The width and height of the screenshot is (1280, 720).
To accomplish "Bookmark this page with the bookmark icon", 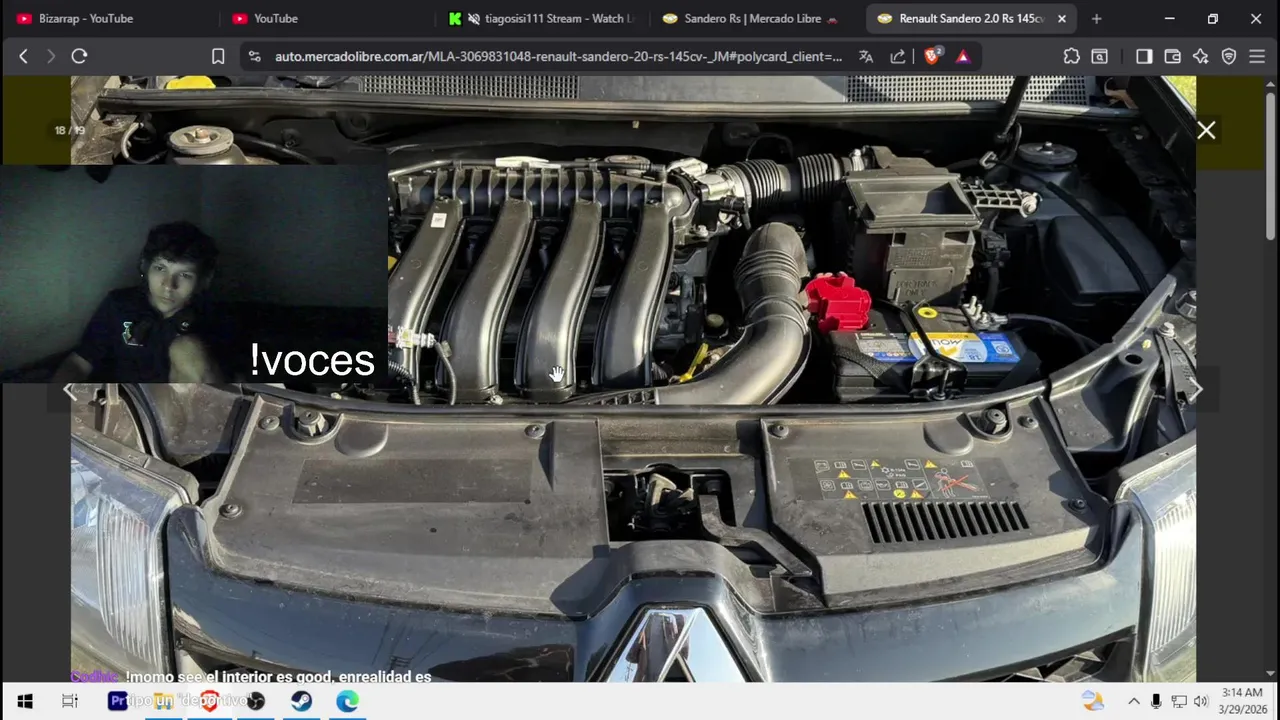I will [x=218, y=57].
